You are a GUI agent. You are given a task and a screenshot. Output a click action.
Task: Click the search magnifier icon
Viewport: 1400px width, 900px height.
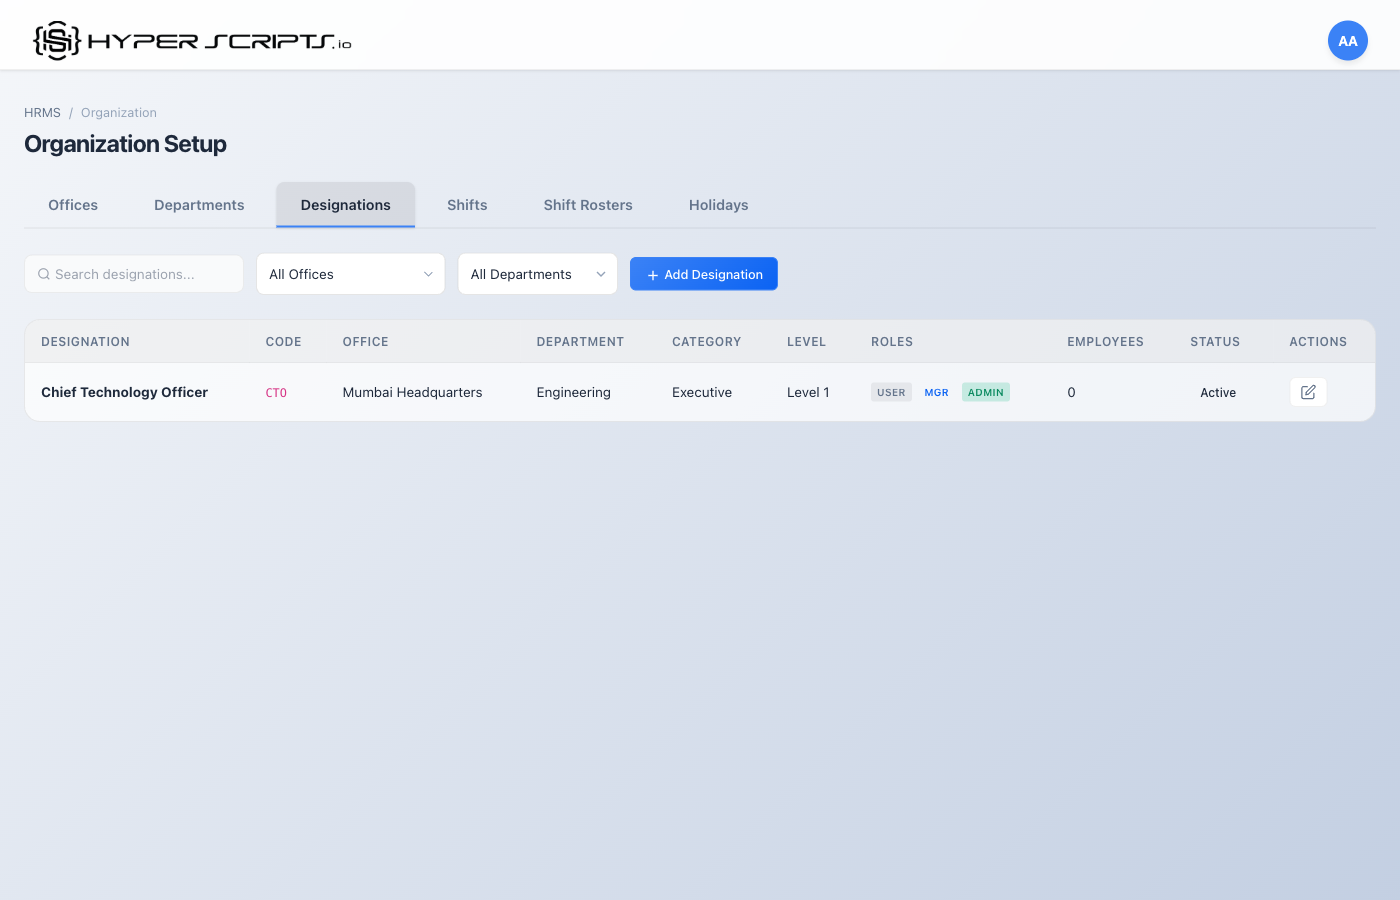coord(44,273)
